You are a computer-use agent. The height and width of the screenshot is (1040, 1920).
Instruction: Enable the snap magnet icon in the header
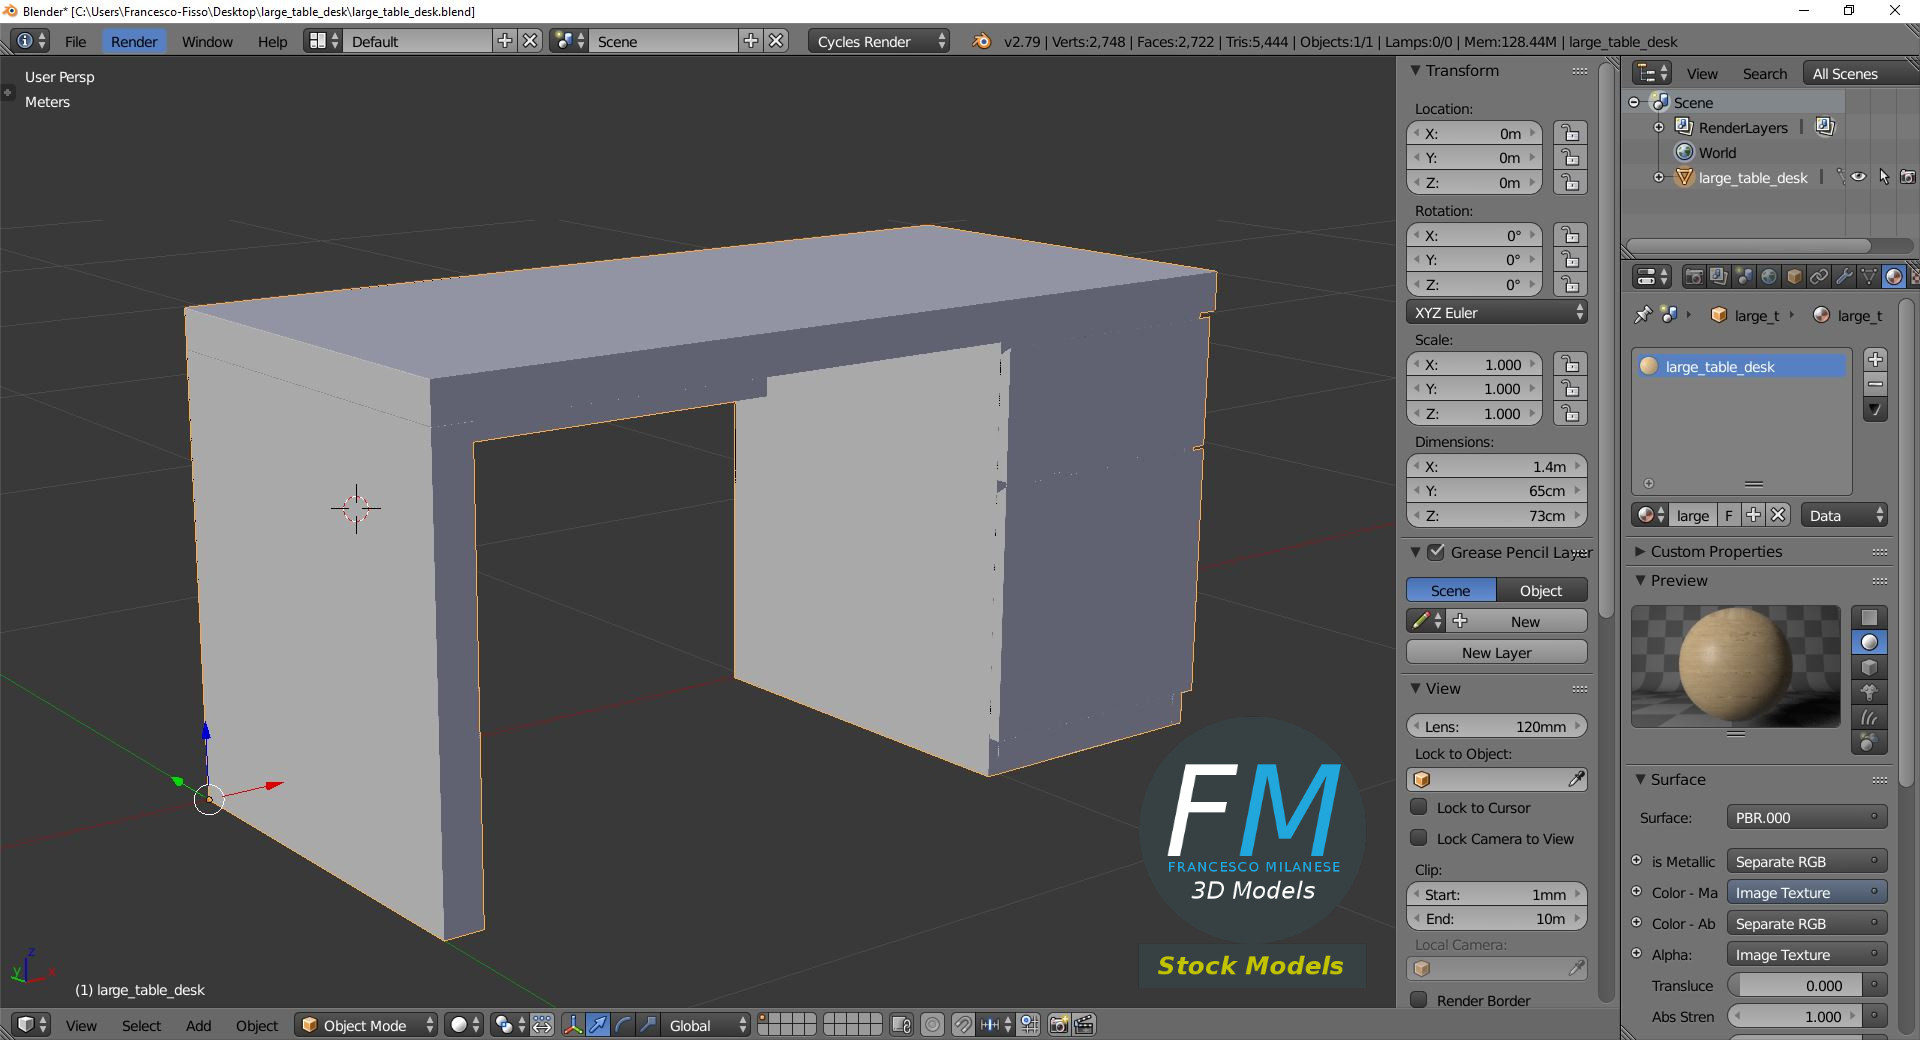(962, 1025)
